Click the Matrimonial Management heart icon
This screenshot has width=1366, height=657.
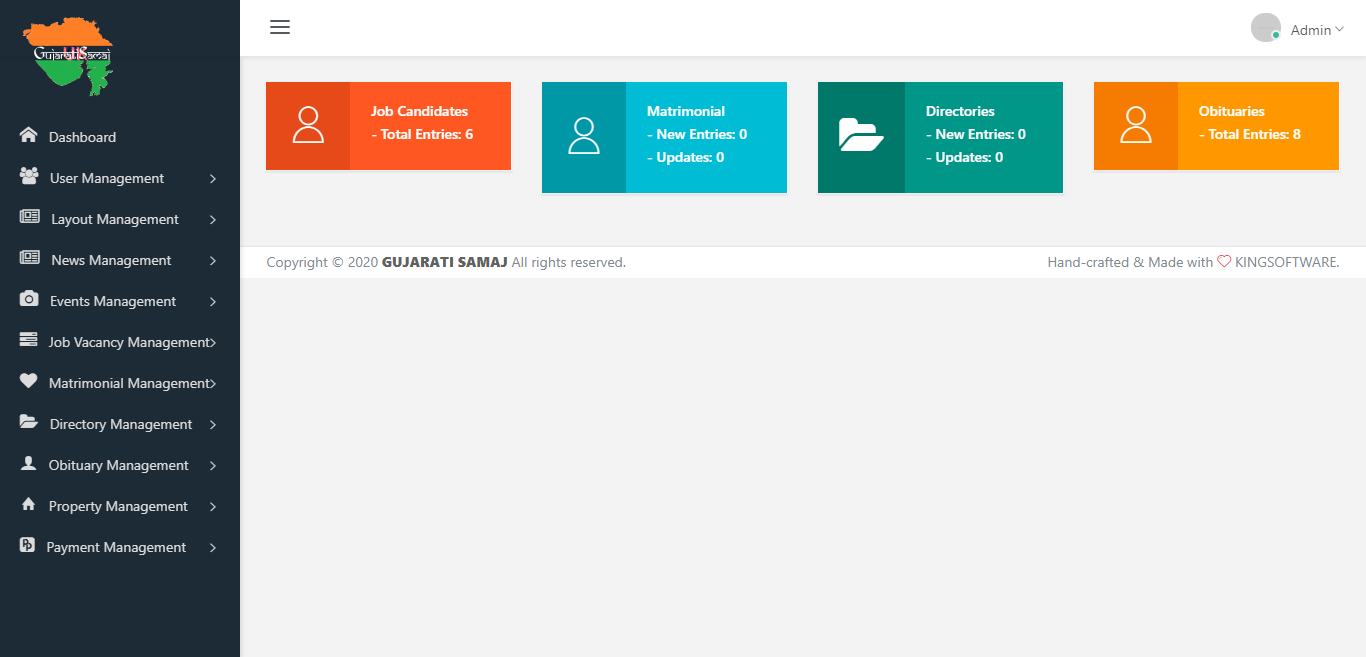(28, 382)
